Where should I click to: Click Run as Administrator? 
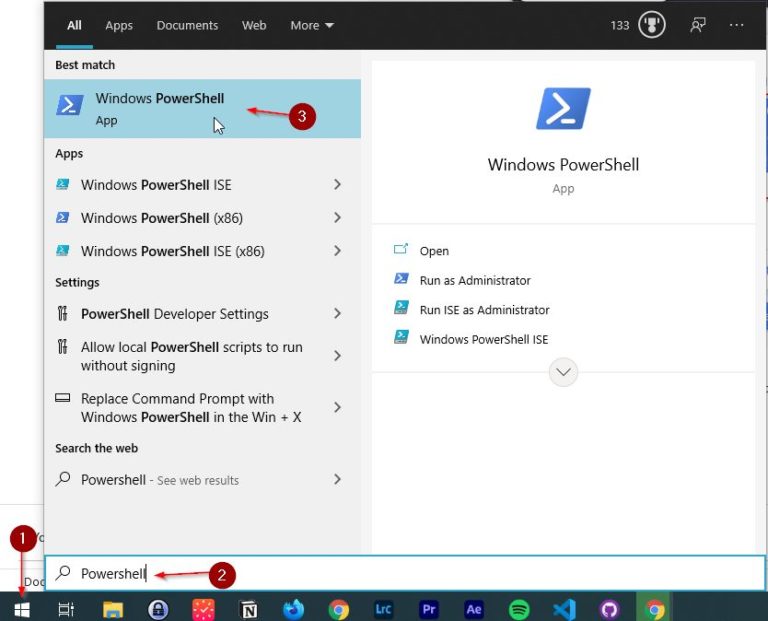pyautogui.click(x=475, y=281)
